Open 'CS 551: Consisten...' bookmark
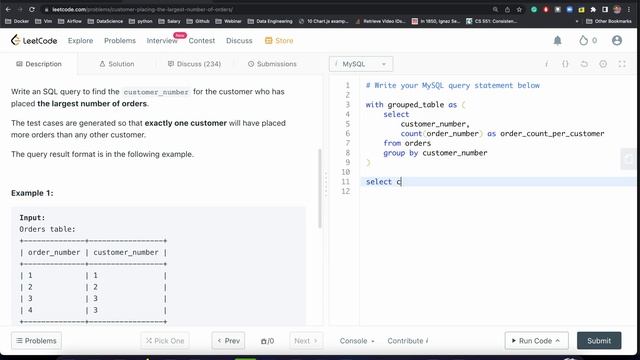This screenshot has height=360, width=640. [x=492, y=21]
